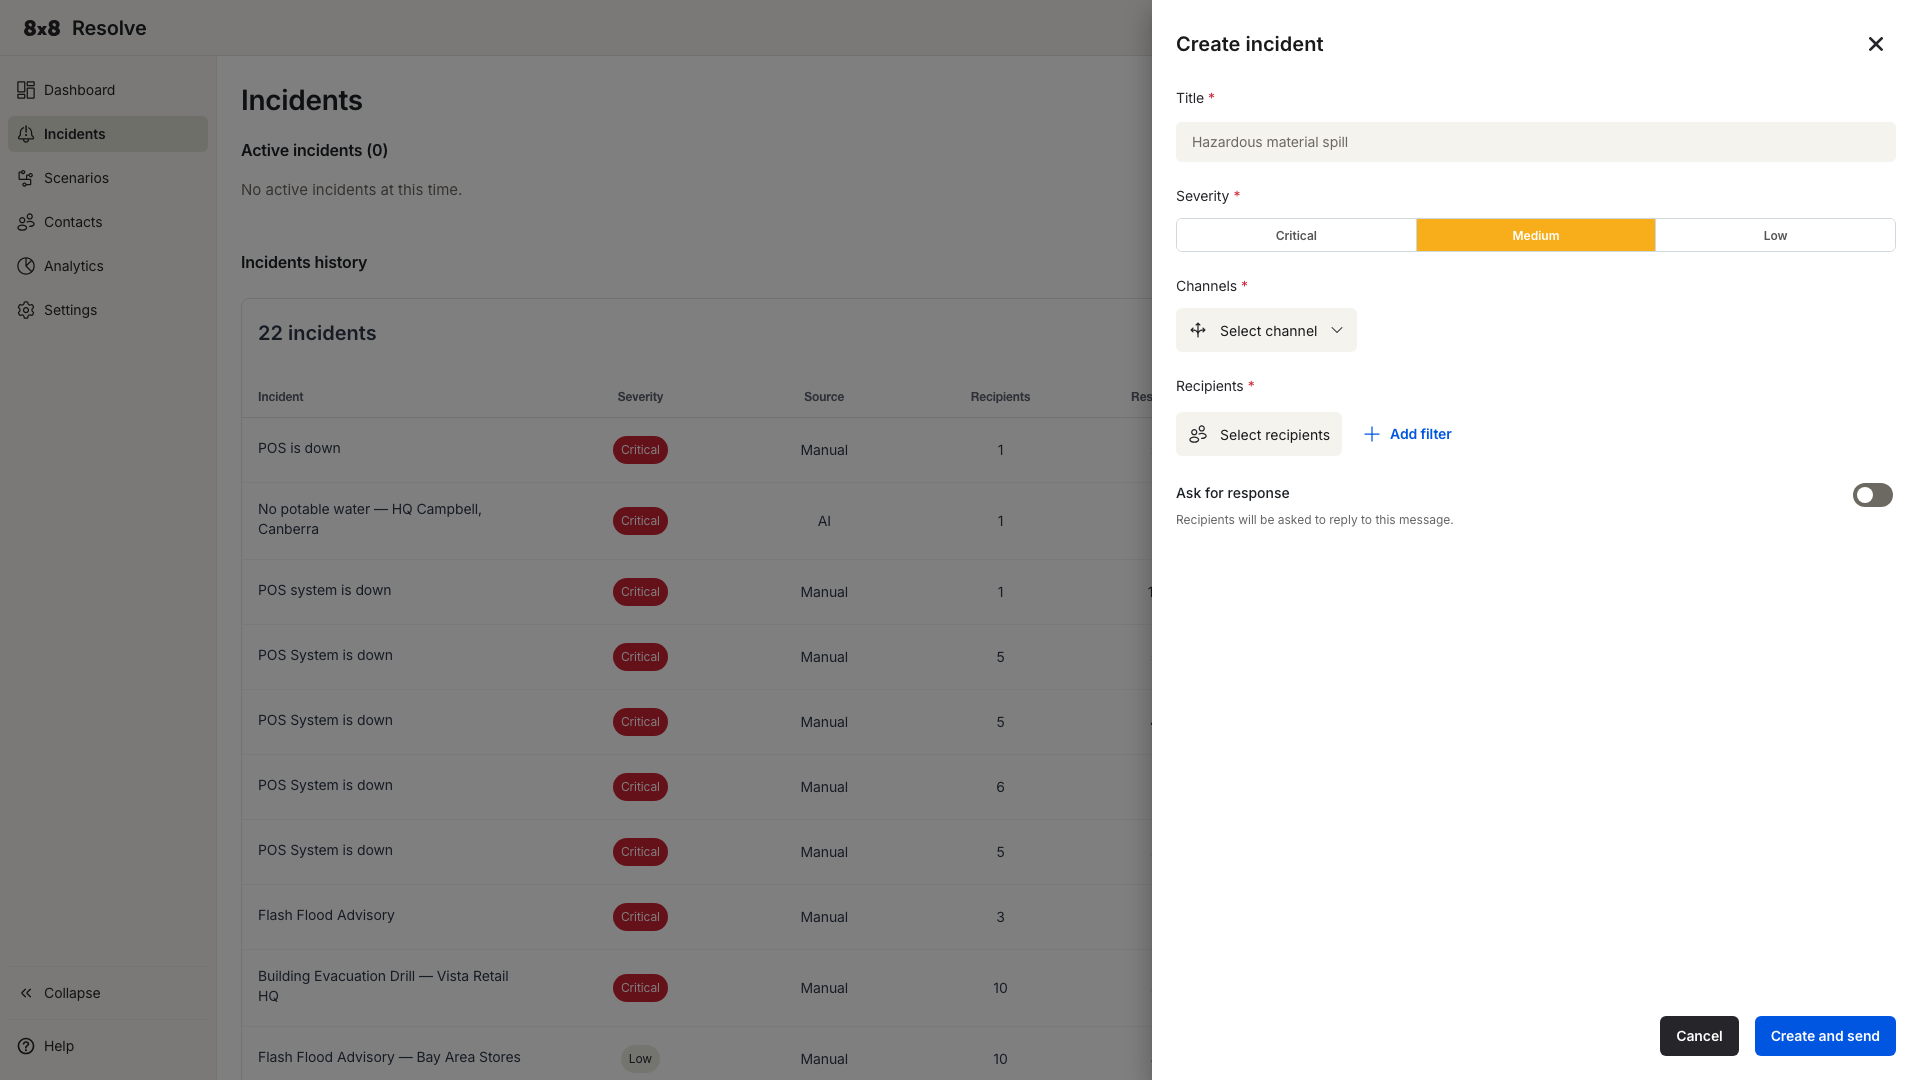The image size is (1920, 1080).
Task: Click recipients count 3 in Flash Flood row
Action: (1000, 917)
